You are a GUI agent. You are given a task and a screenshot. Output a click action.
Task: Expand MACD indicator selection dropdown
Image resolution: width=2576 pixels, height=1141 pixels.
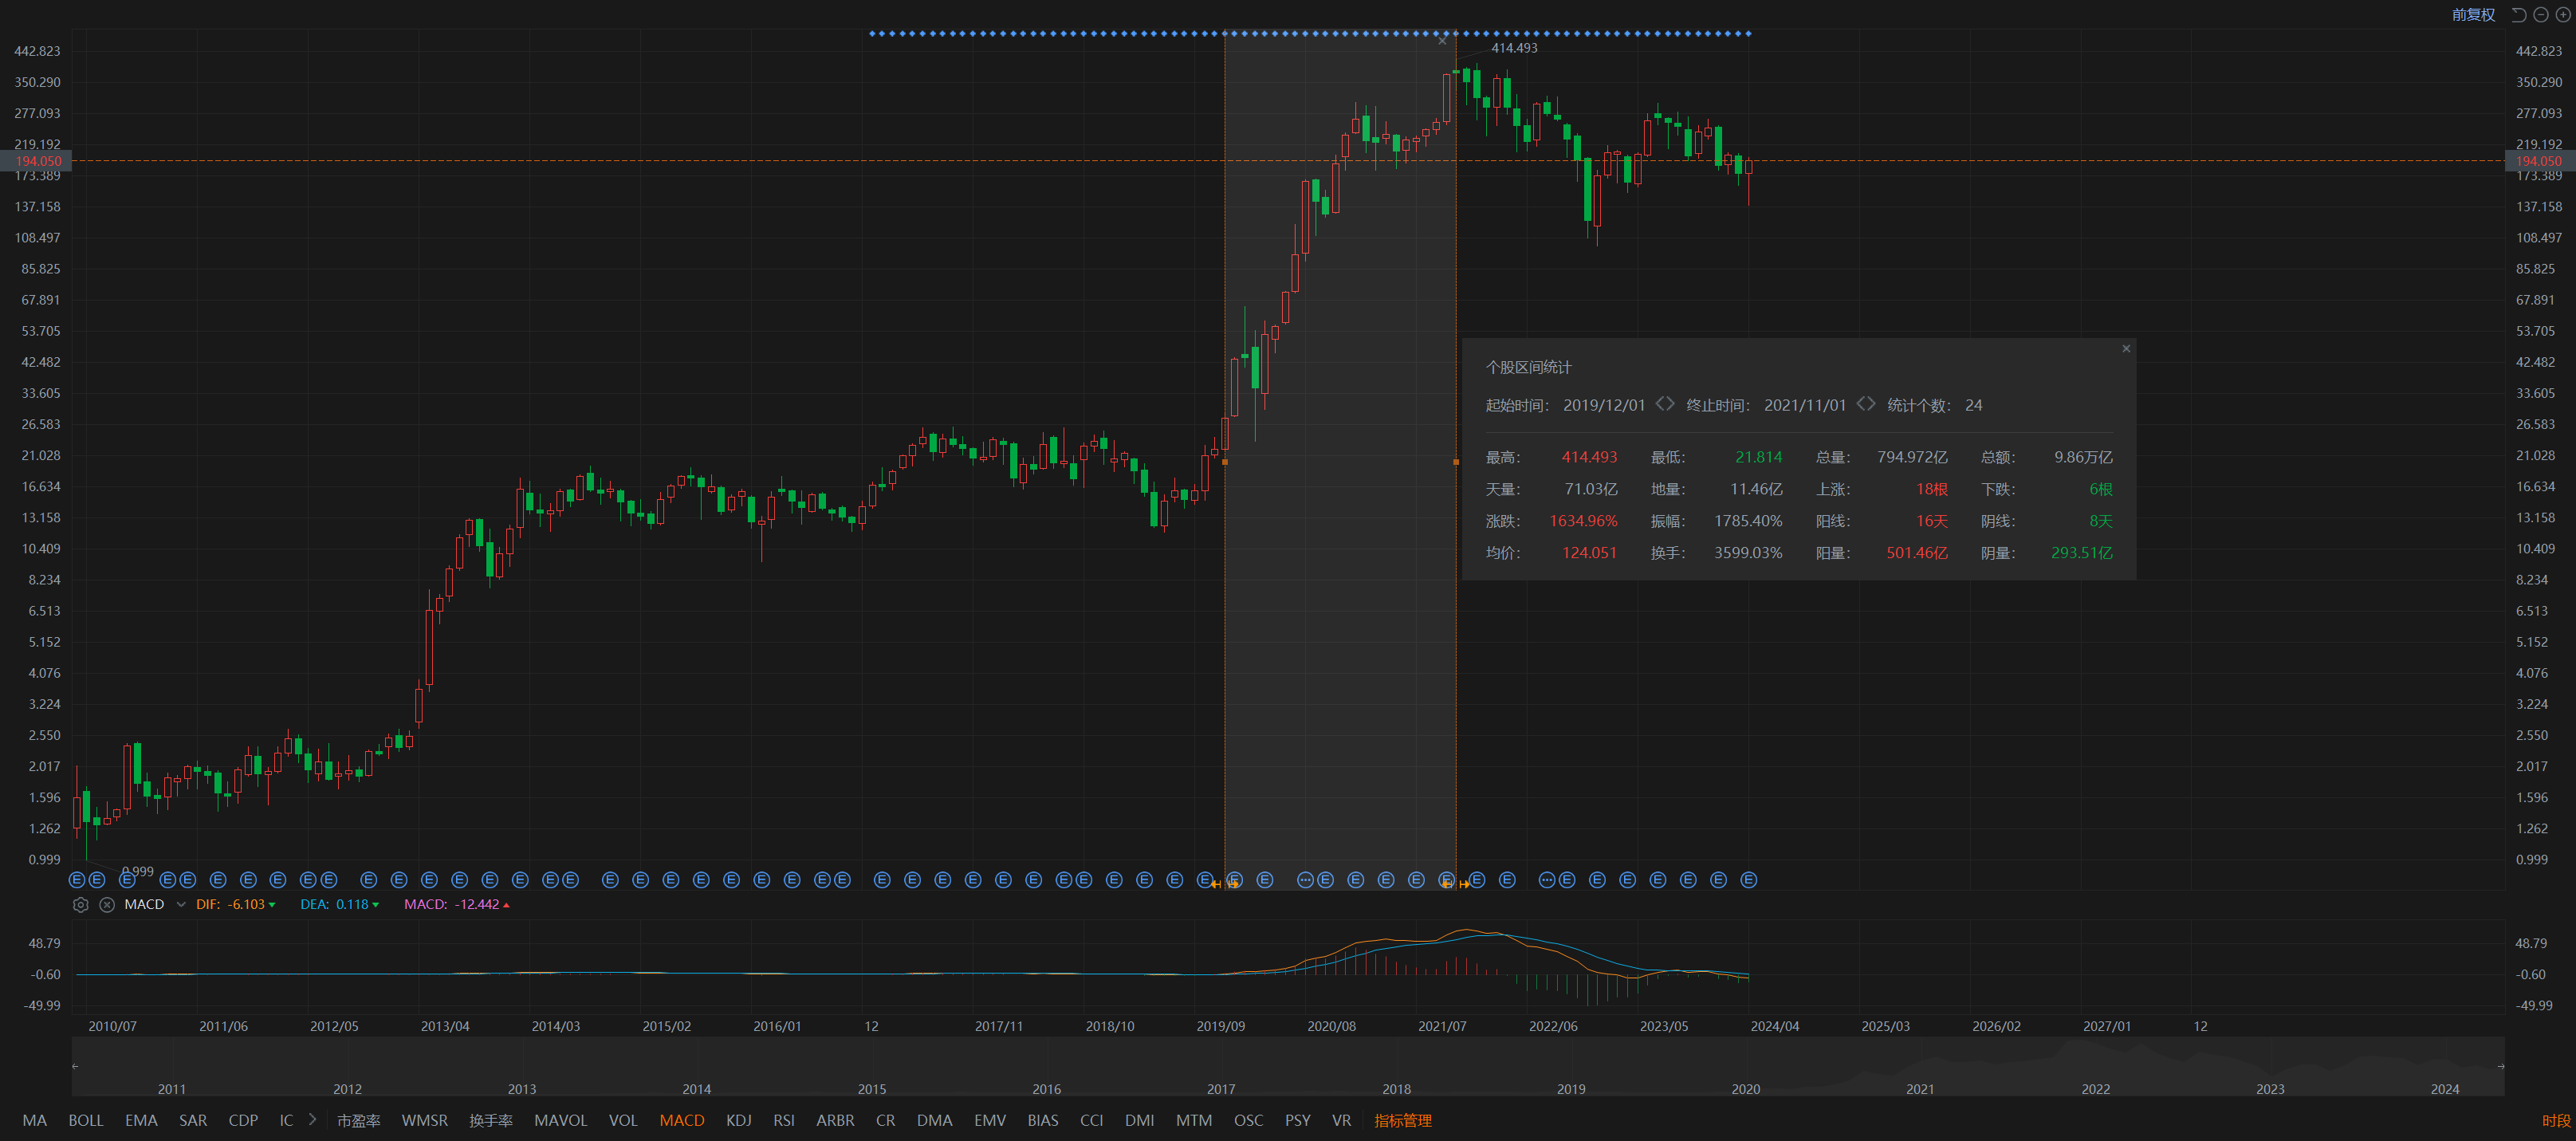pos(181,904)
